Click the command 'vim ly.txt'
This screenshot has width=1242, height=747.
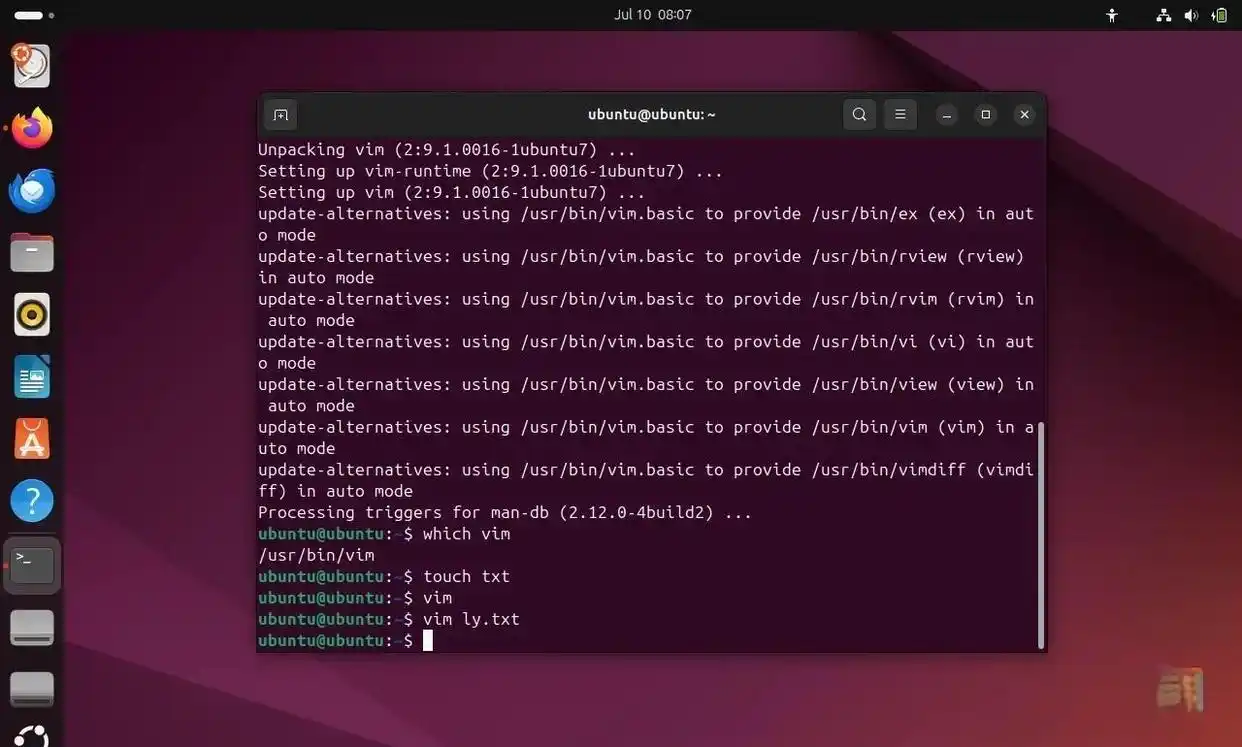(x=471, y=620)
